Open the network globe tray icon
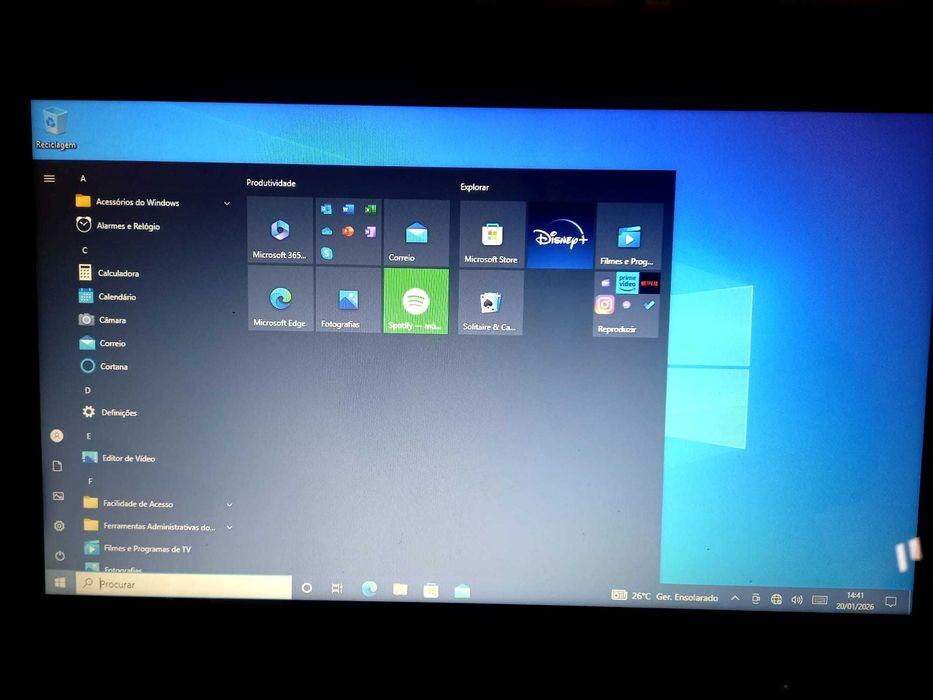The image size is (933, 700). [776, 599]
